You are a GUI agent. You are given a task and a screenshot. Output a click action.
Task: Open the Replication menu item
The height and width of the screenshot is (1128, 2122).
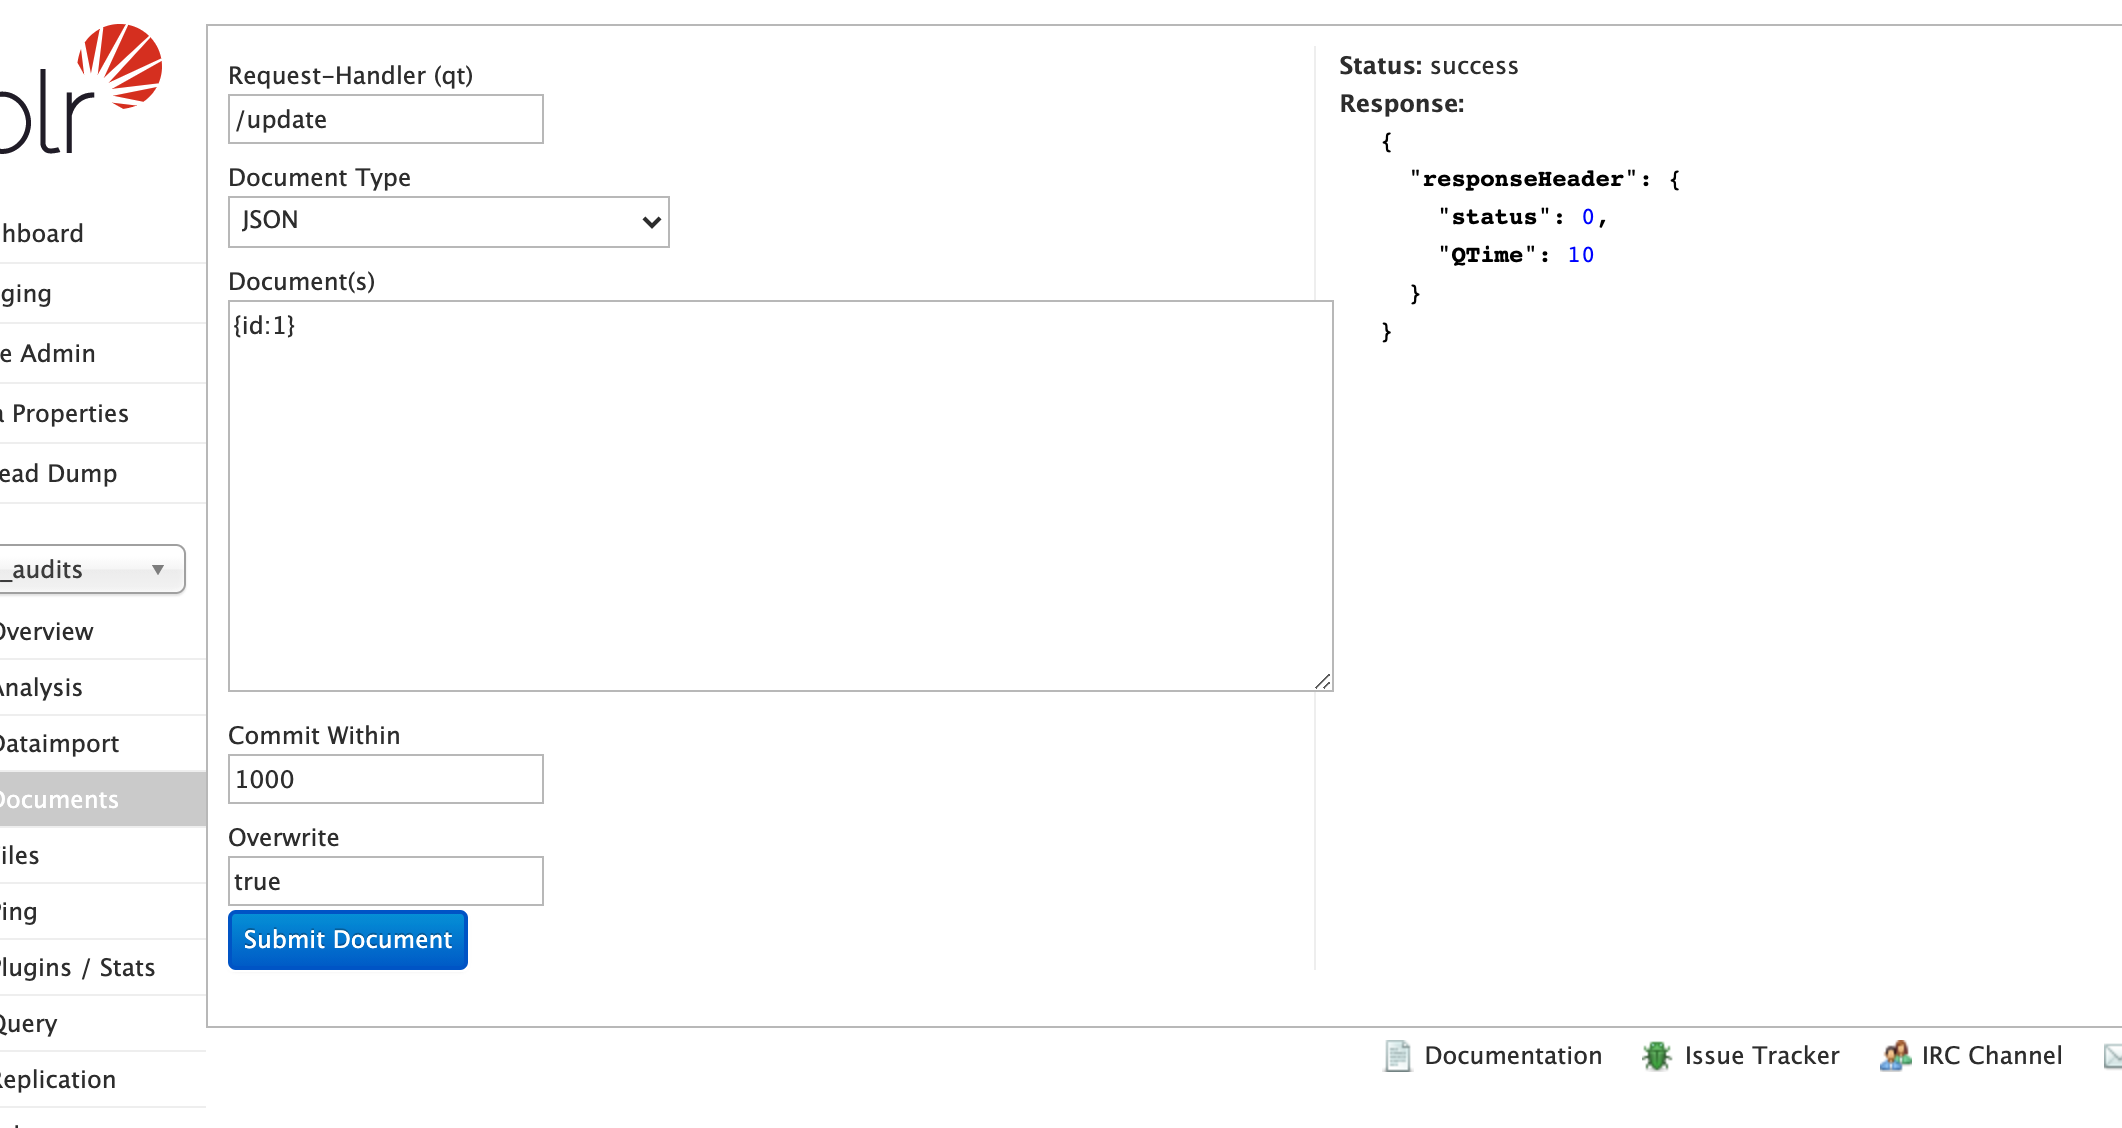(x=58, y=1079)
